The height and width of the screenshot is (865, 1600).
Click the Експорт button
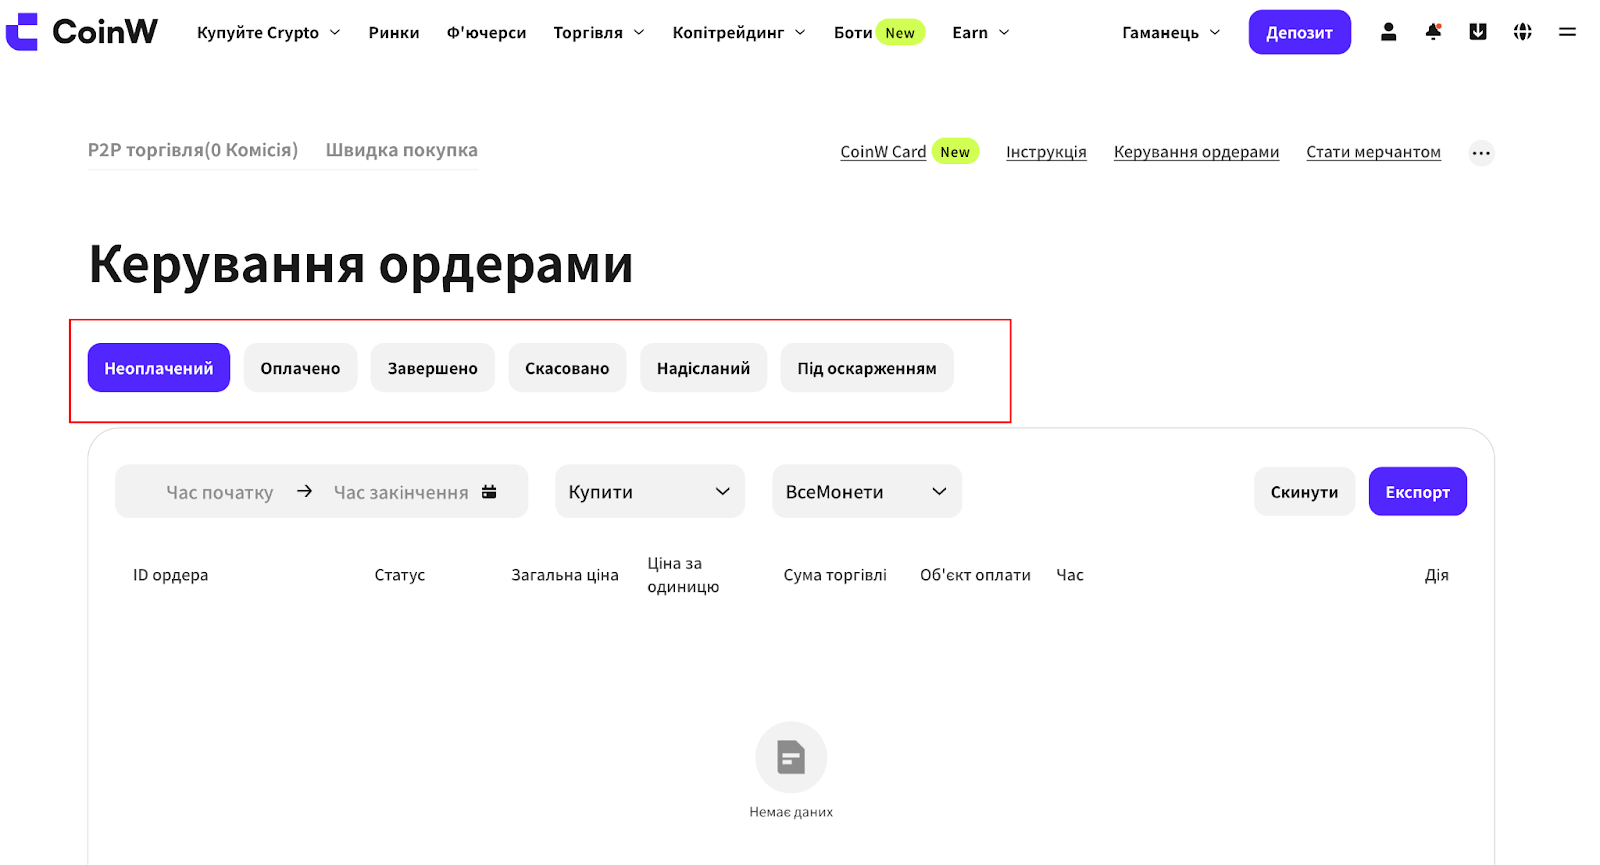pos(1417,491)
